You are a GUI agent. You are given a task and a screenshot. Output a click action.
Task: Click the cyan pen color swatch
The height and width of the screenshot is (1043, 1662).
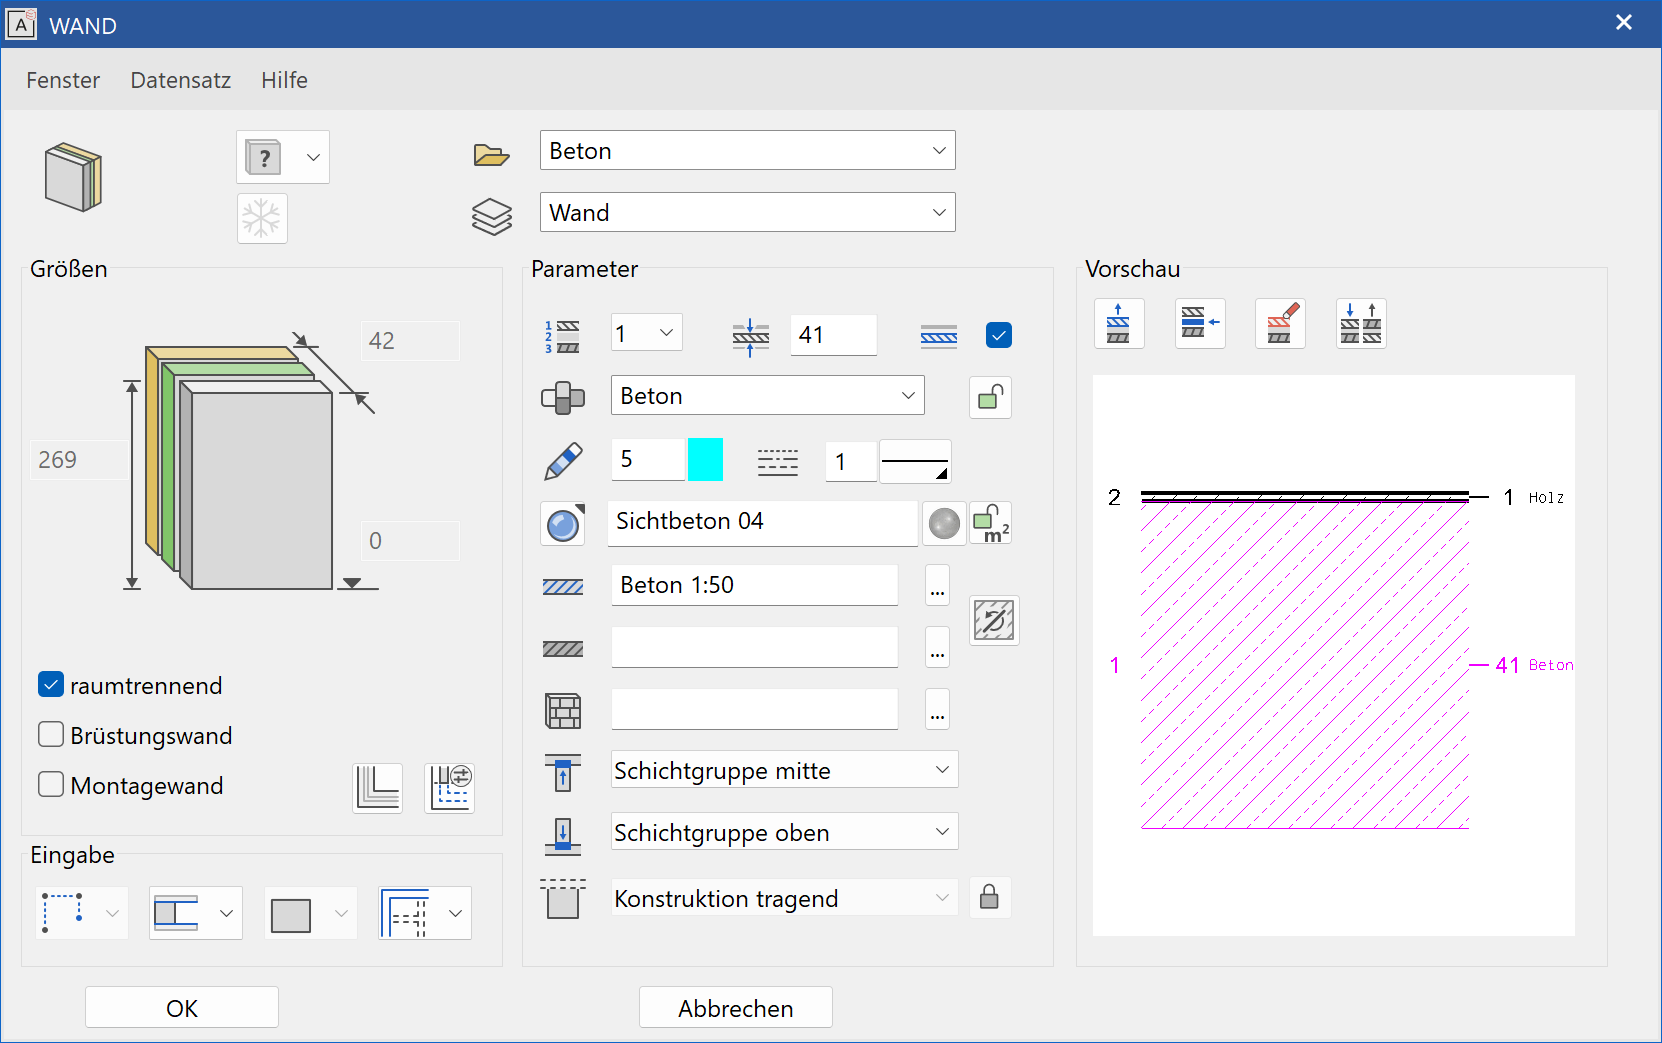tap(706, 460)
